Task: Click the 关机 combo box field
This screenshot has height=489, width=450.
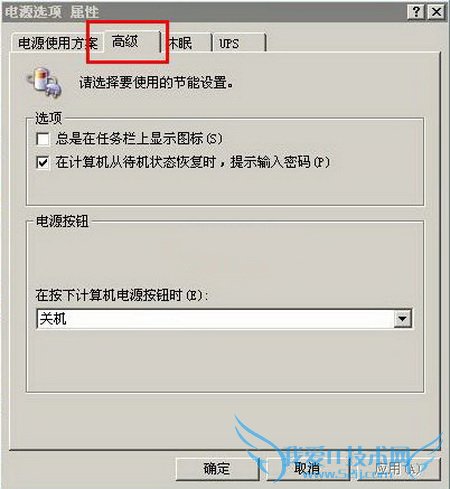Action: (224, 319)
